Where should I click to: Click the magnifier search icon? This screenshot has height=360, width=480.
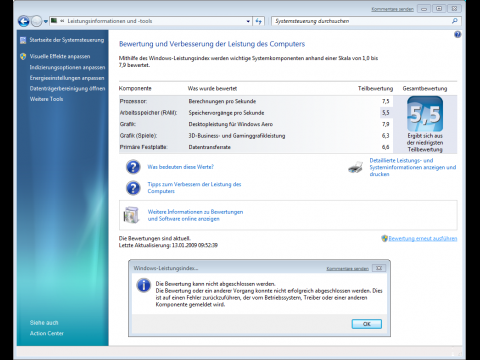point(455,21)
